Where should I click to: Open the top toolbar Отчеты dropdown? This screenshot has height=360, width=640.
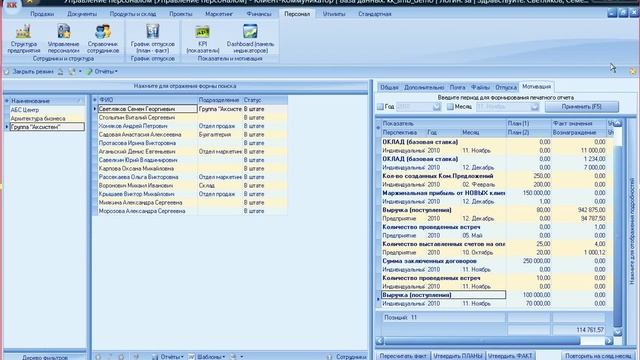click(102, 71)
